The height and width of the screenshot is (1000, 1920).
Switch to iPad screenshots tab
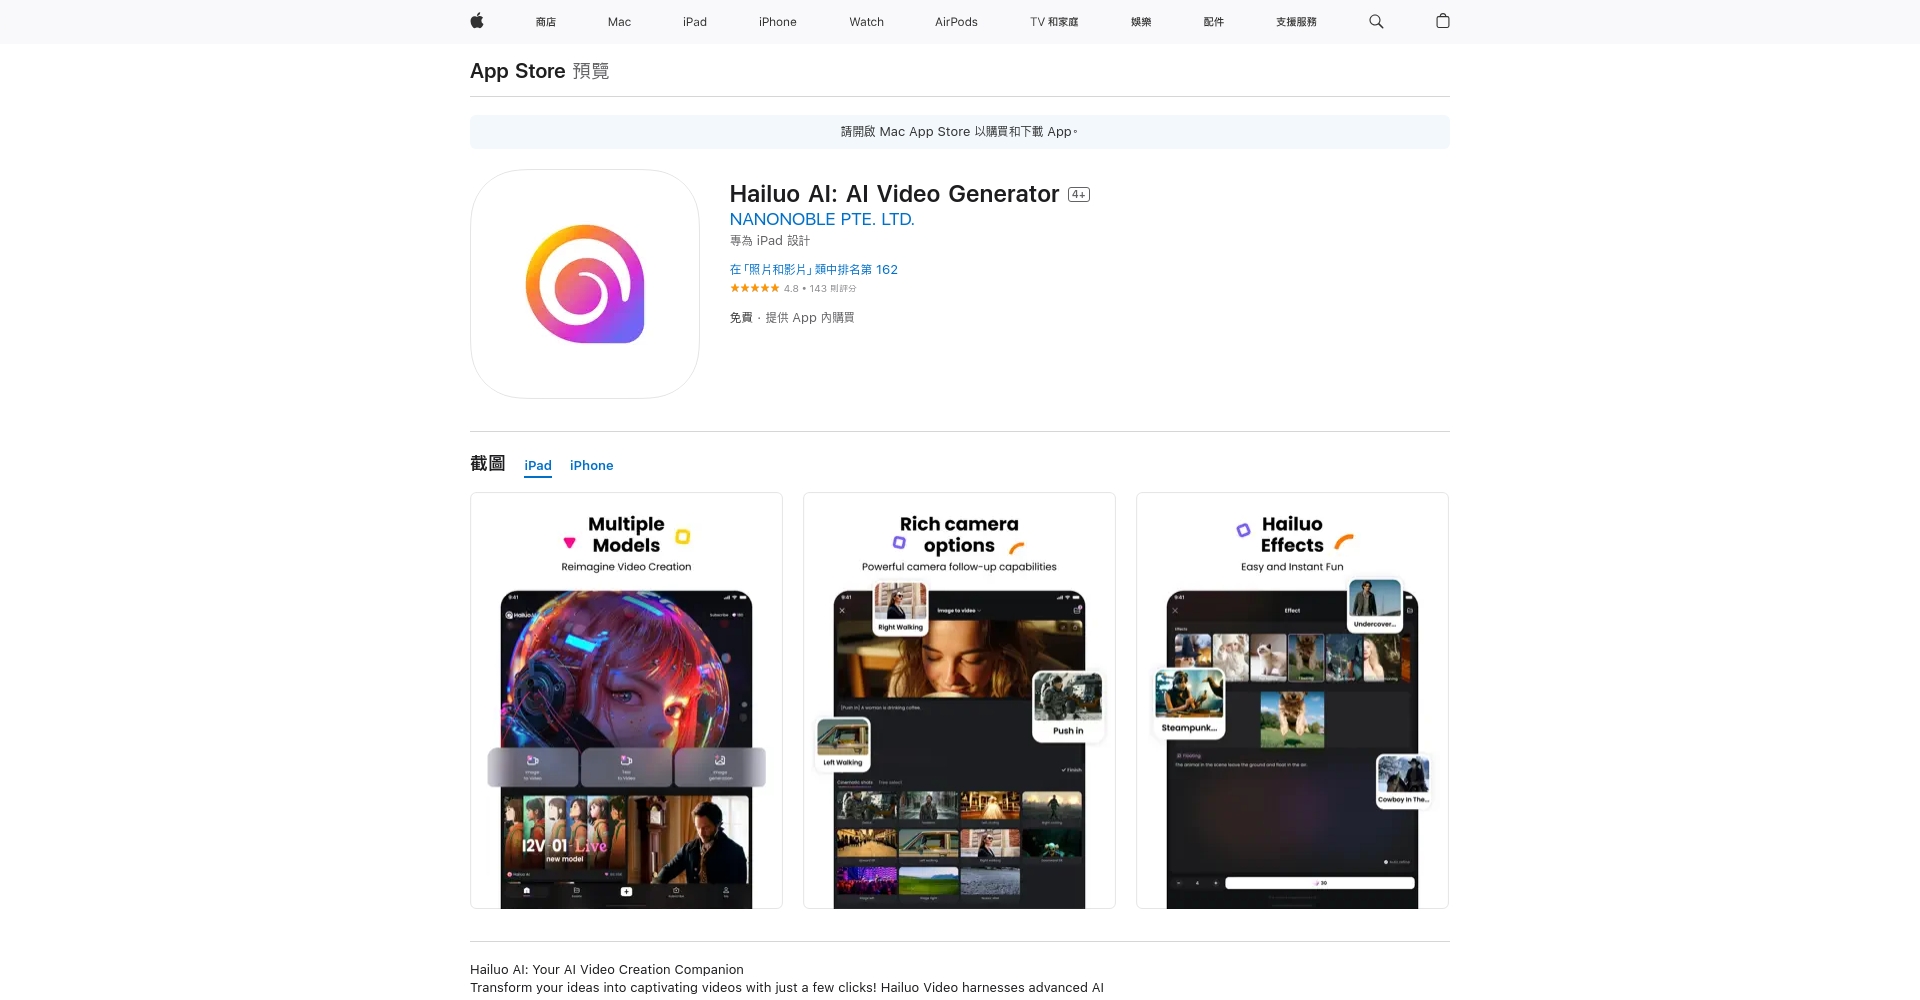pyautogui.click(x=538, y=466)
